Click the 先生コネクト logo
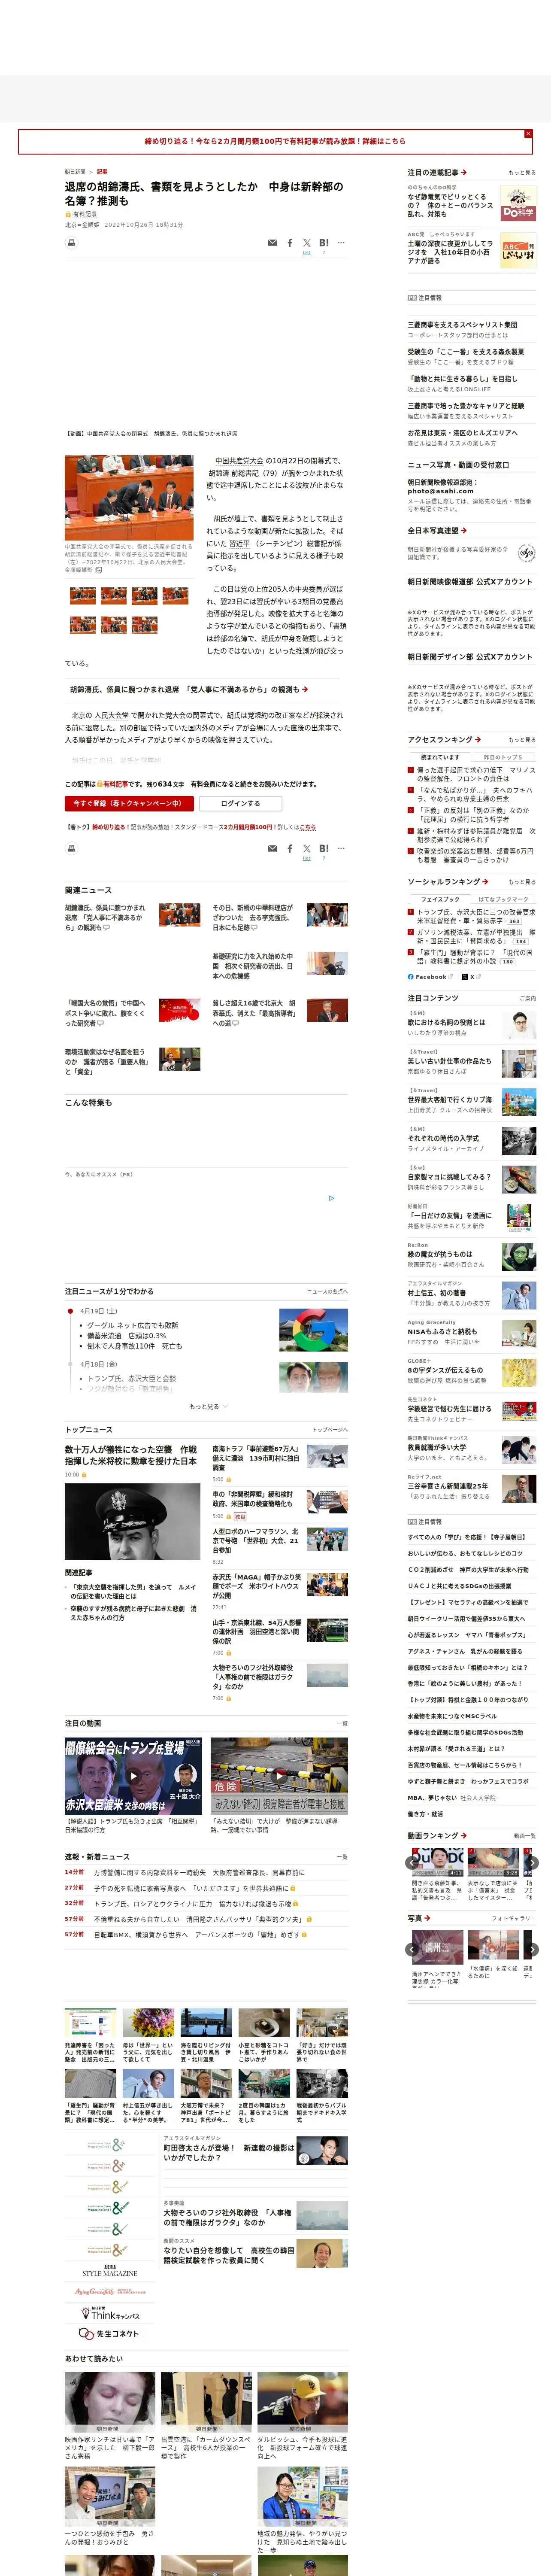The image size is (551, 2576). (x=109, y=2334)
